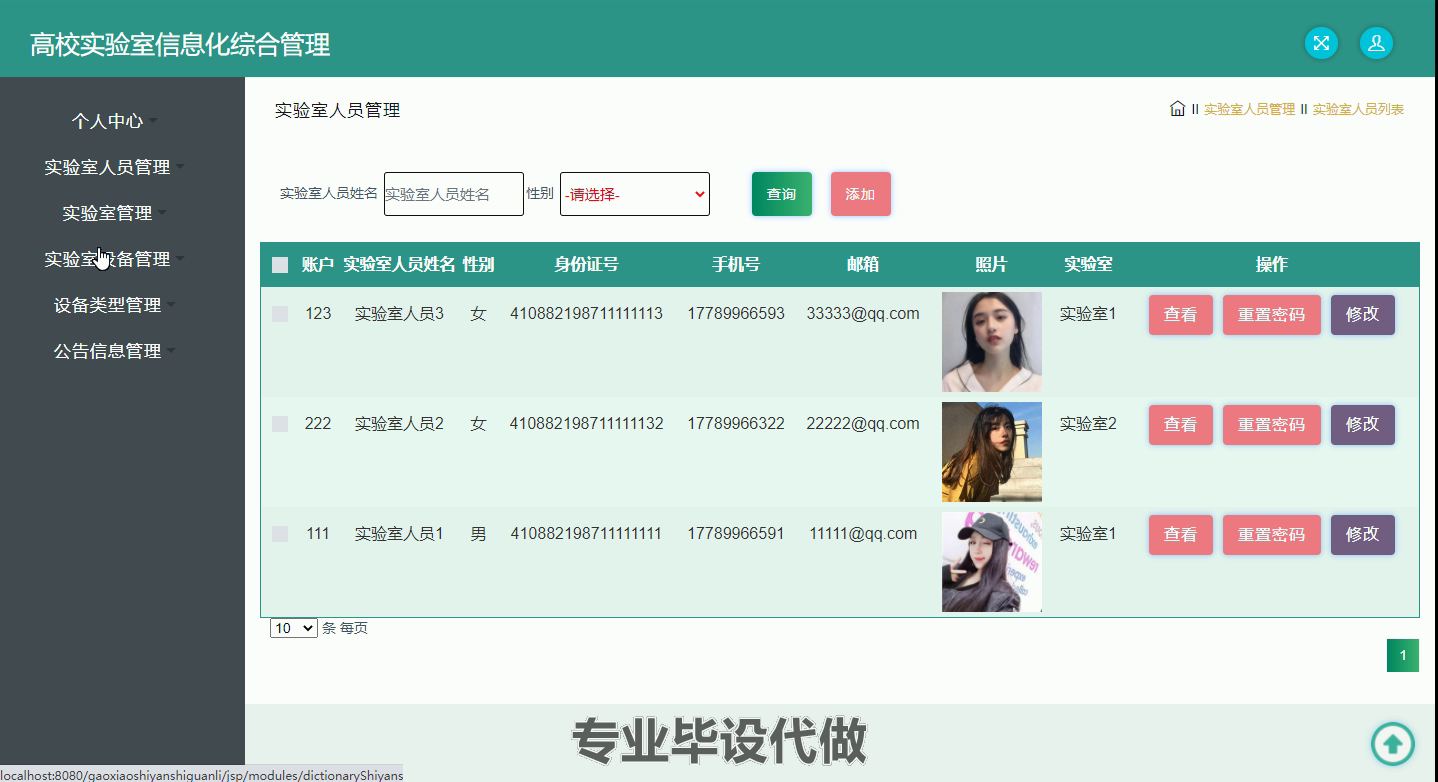Click name cell 实验室人员1

399,534
